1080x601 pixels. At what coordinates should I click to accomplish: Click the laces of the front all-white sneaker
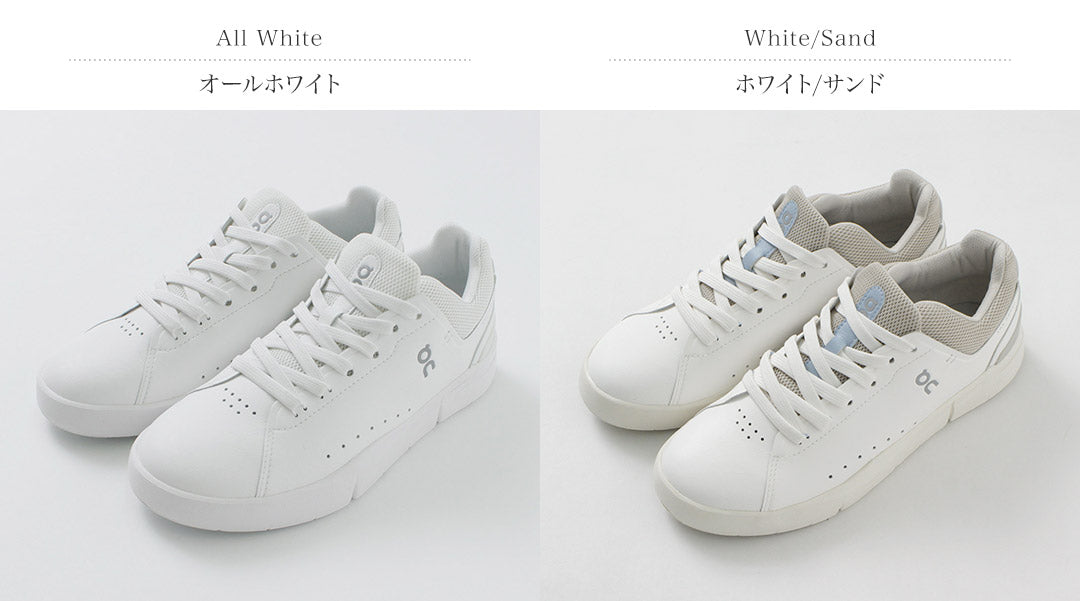click(x=324, y=344)
